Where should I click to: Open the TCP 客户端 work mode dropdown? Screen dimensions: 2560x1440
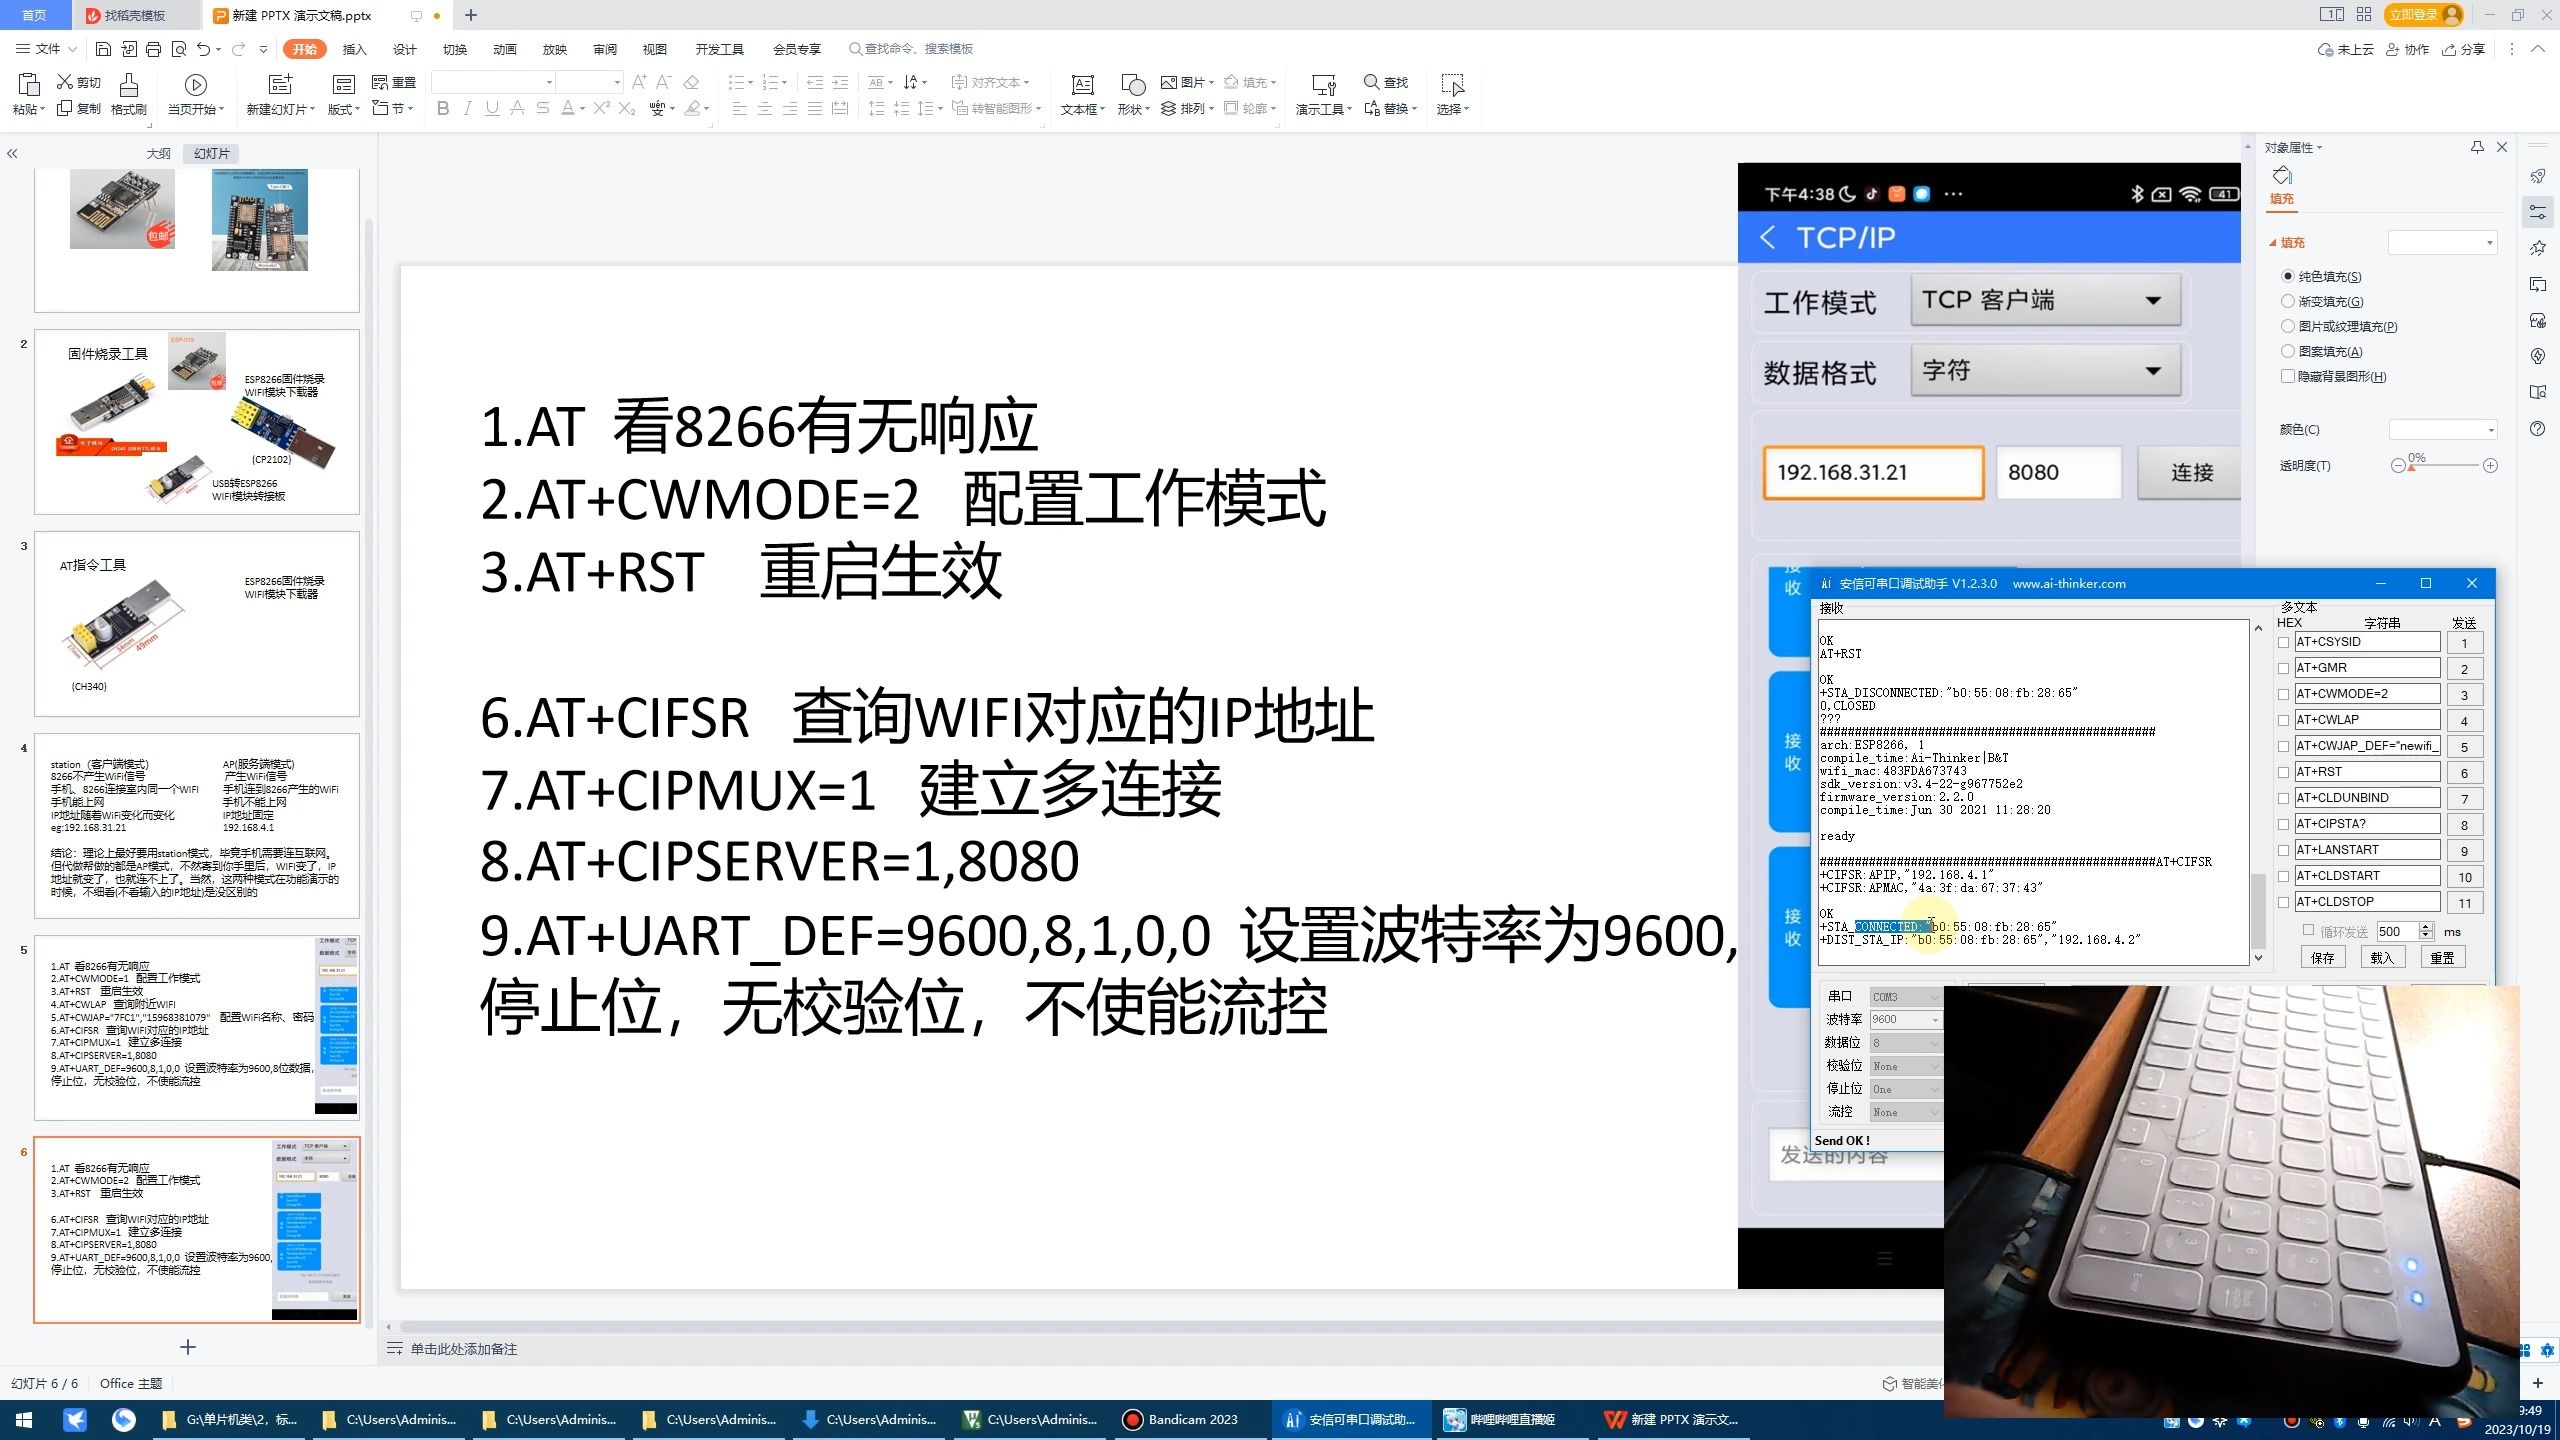2045,300
